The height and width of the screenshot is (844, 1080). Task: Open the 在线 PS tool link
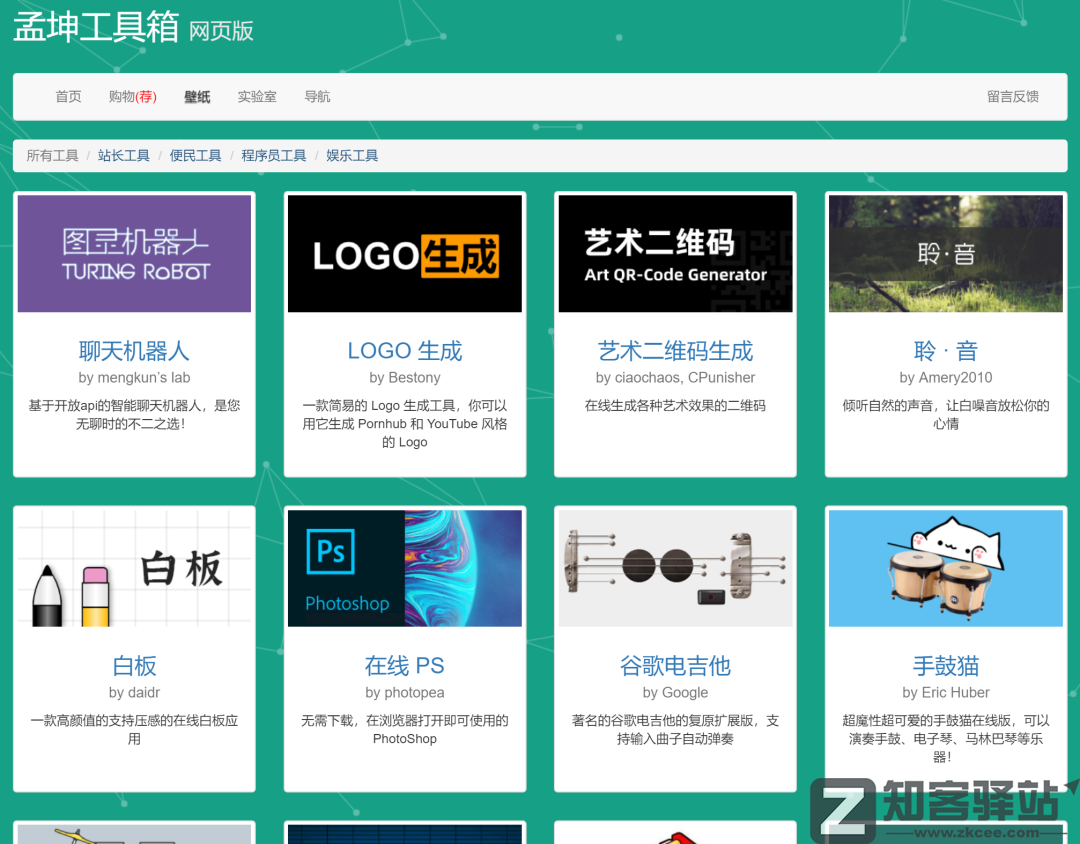(x=404, y=665)
